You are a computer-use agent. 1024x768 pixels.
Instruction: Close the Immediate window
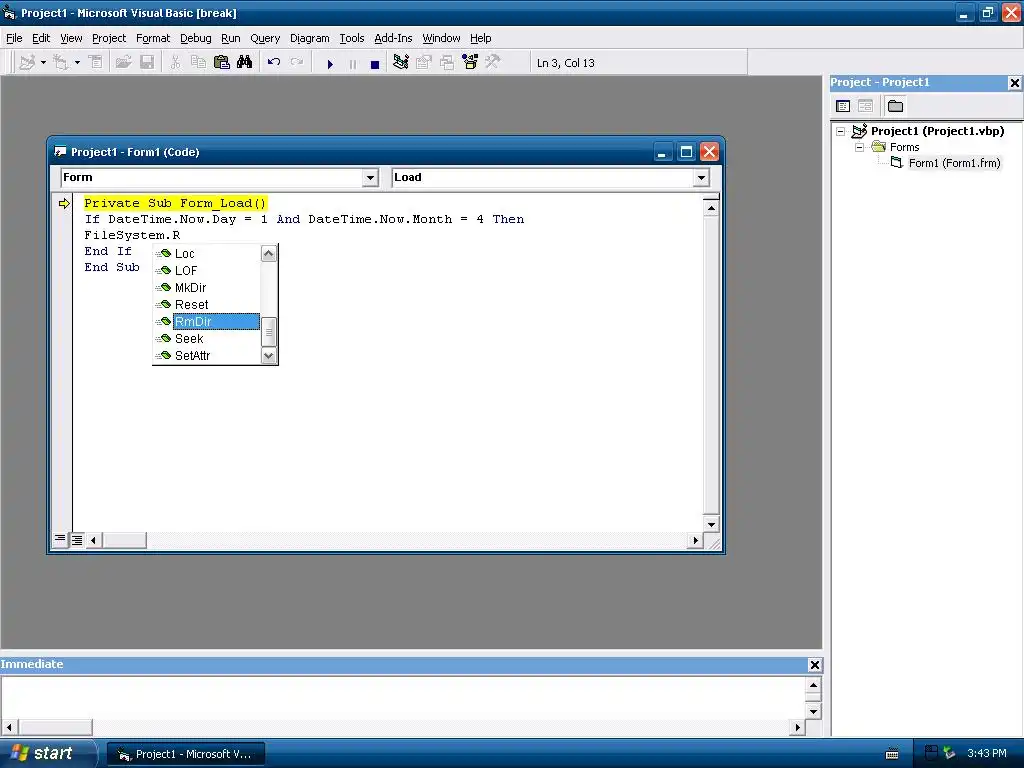point(814,665)
